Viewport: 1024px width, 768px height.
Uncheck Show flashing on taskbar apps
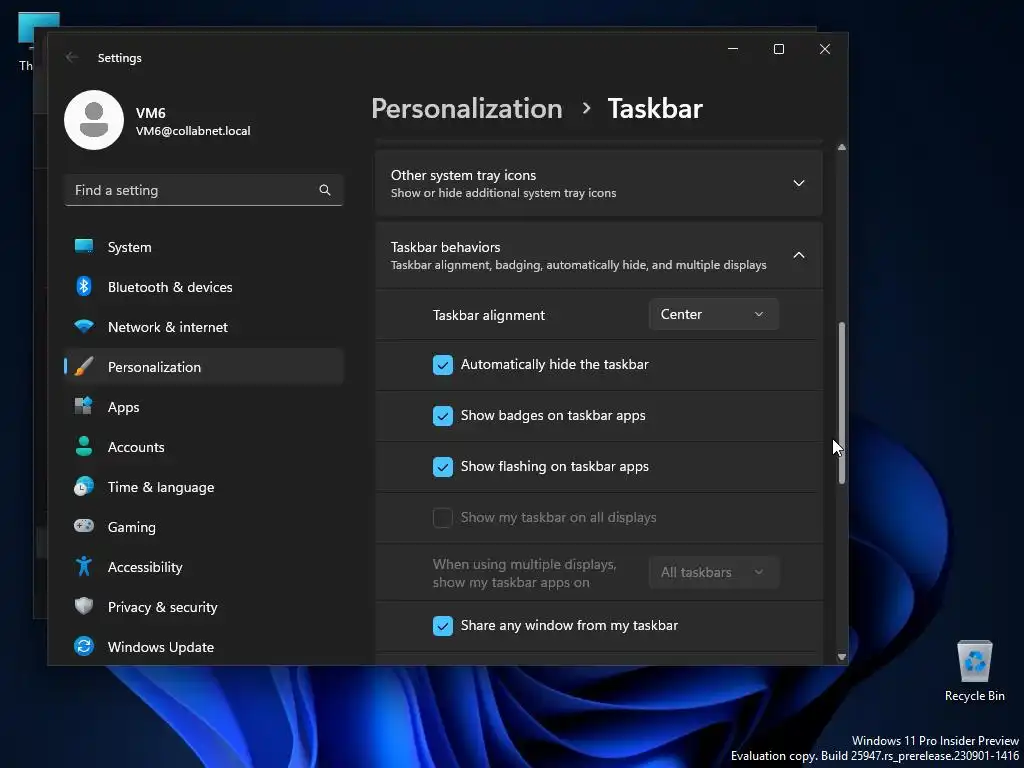coord(443,467)
